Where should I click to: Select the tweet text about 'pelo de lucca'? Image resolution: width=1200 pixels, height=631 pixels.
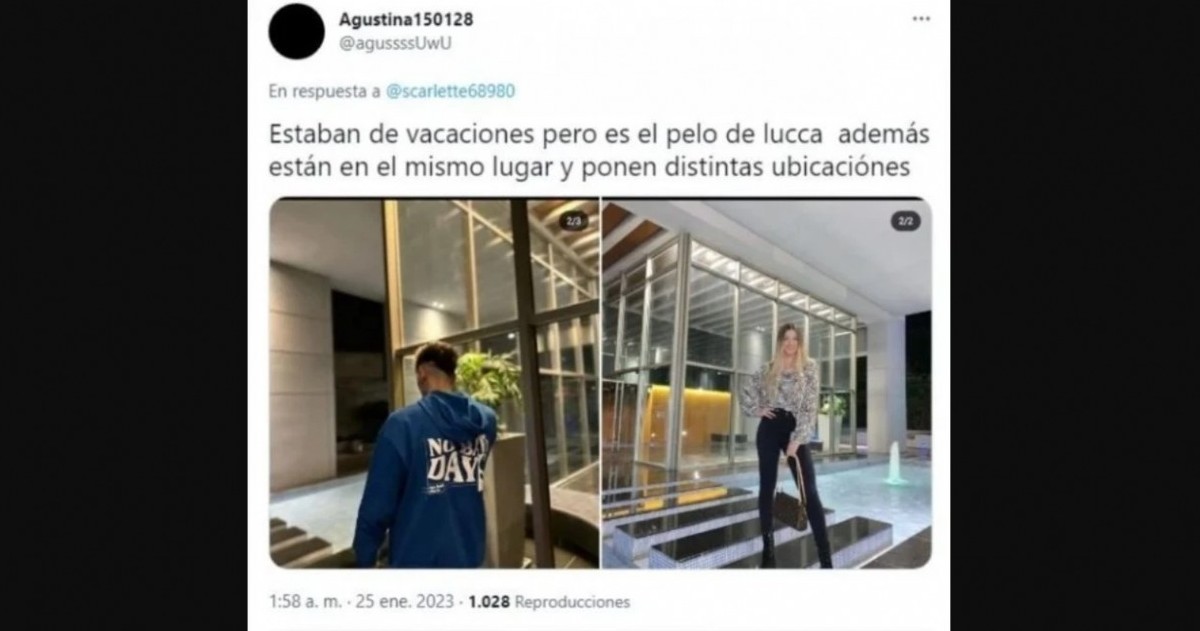590,148
